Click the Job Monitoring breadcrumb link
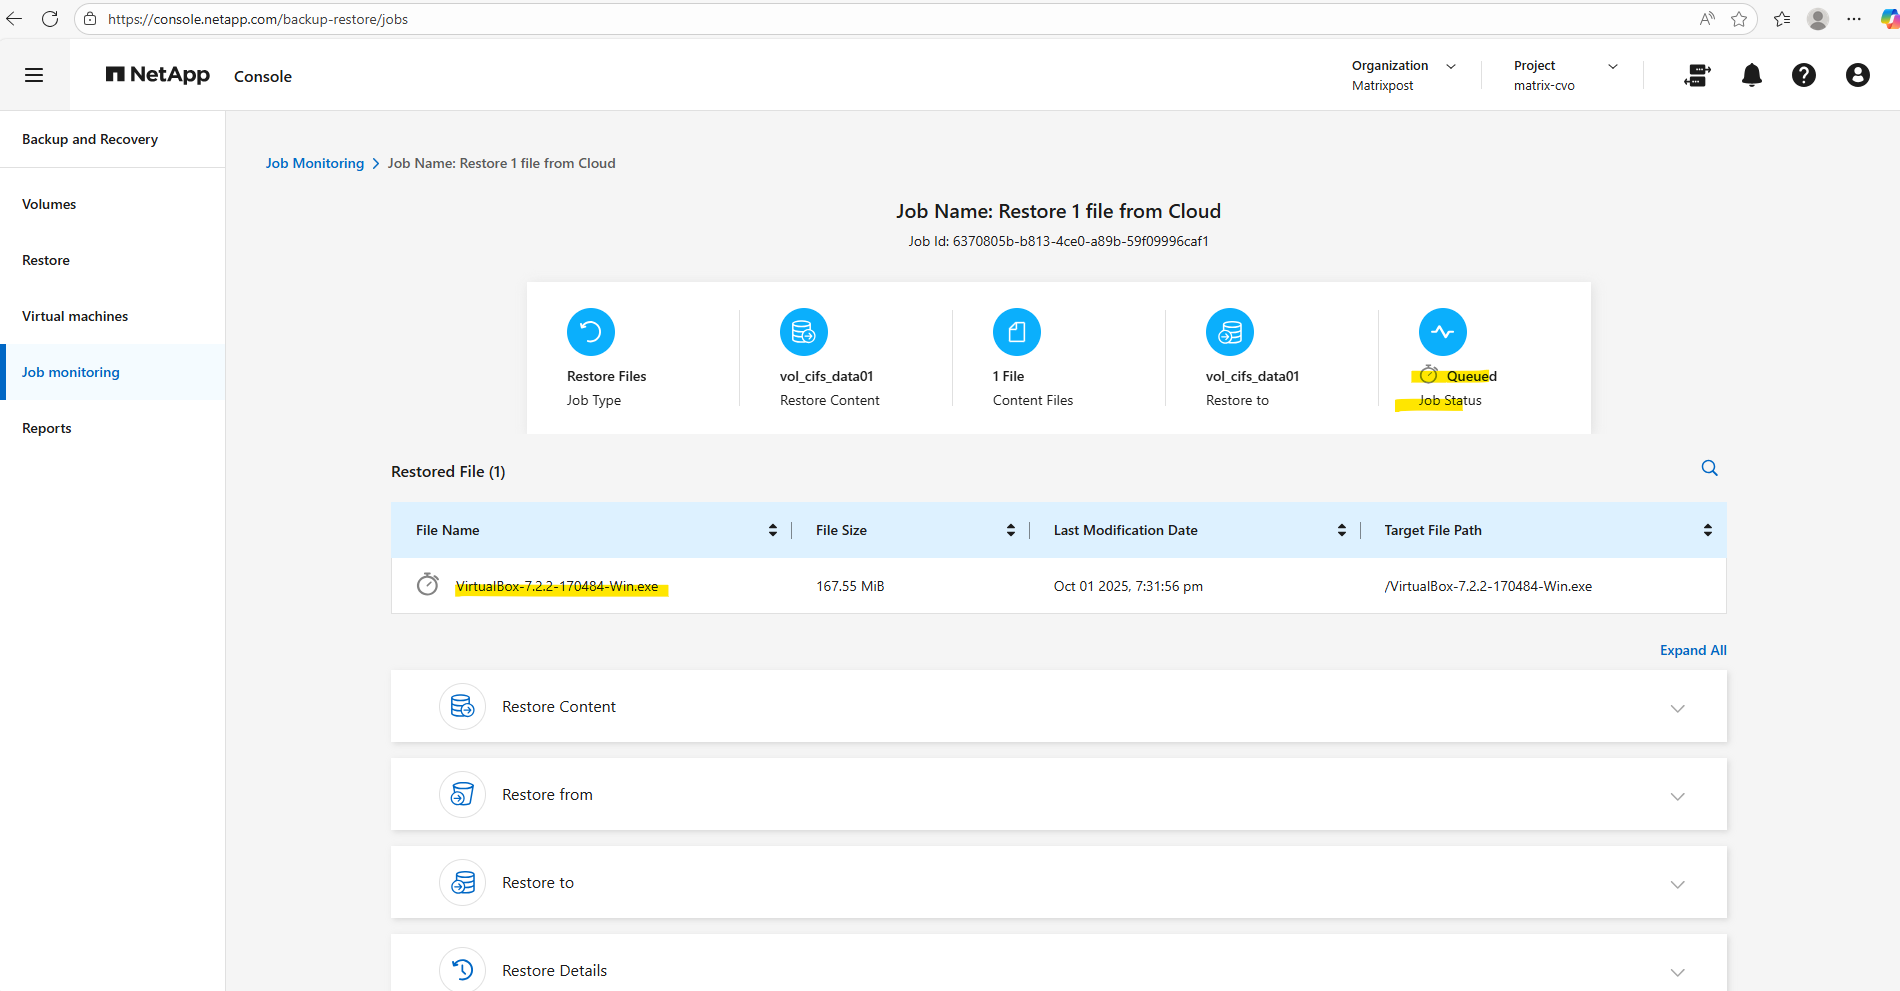The width and height of the screenshot is (1900, 991). coord(314,163)
